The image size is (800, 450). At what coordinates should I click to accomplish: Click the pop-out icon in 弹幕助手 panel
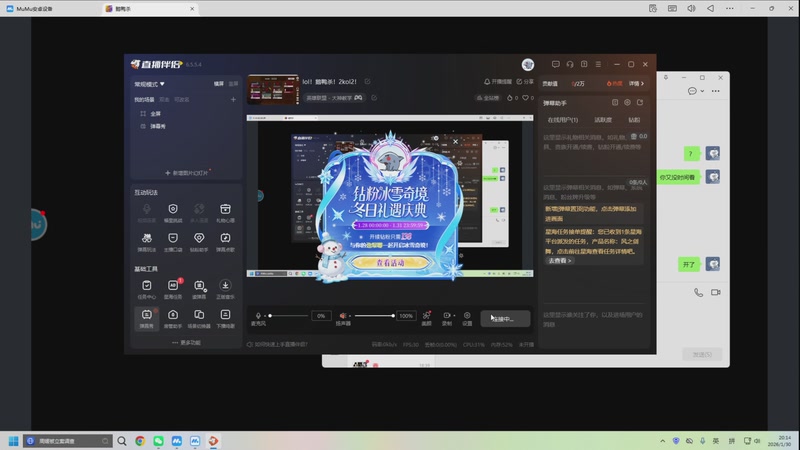[640, 103]
